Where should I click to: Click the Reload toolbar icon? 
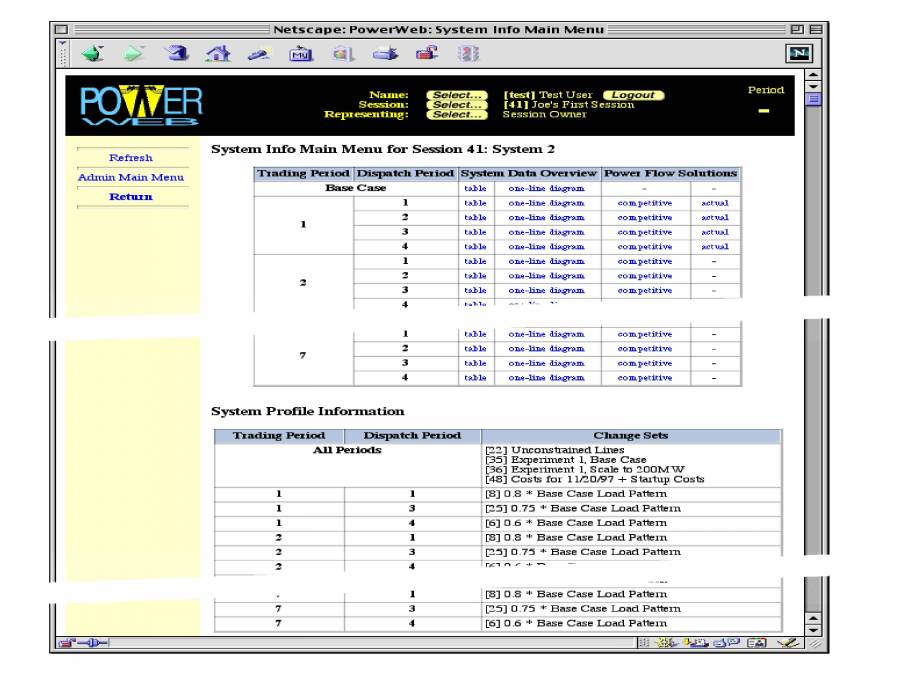pyautogui.click(x=176, y=54)
